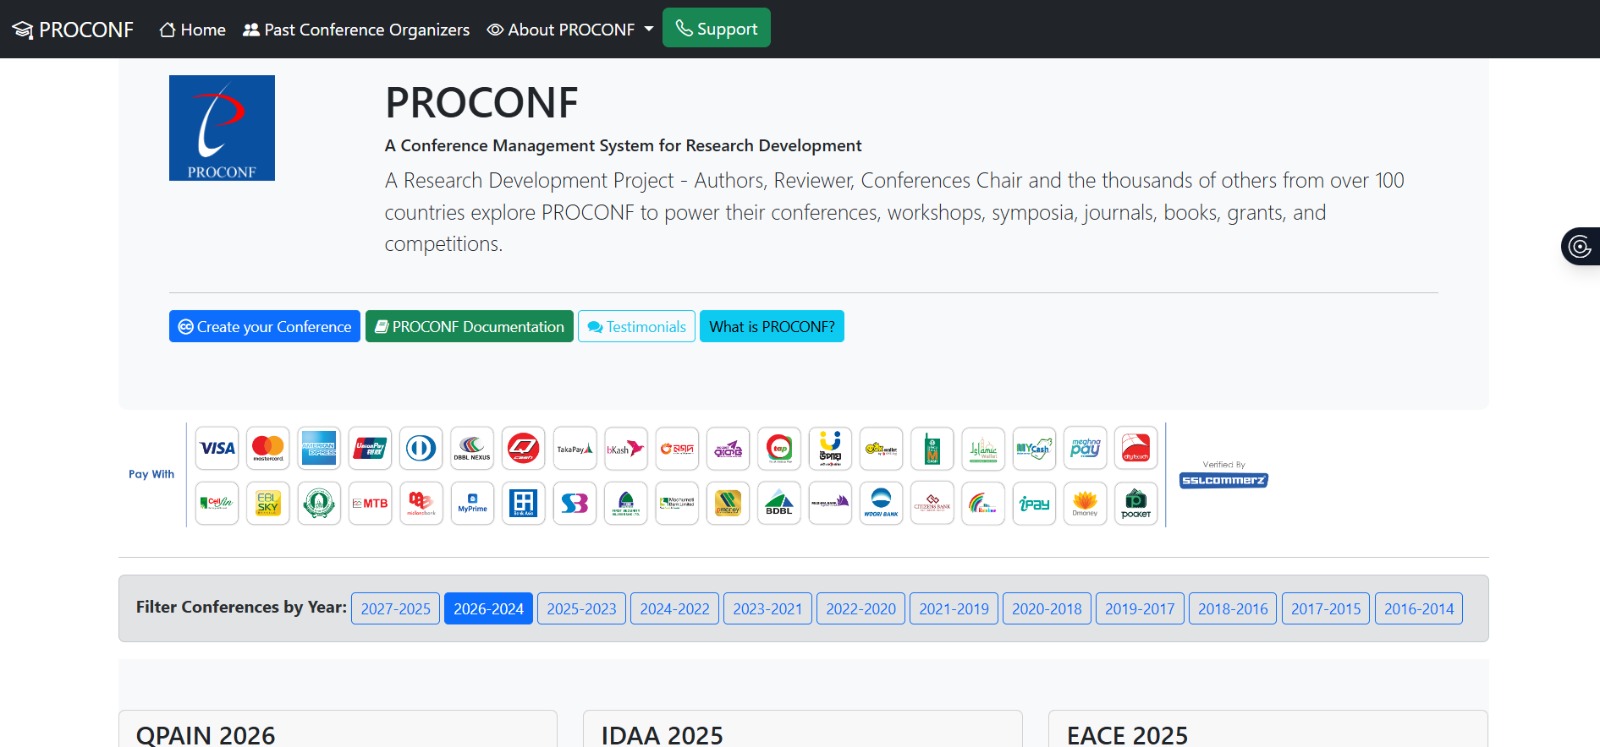
Task: Select the BDBL bank icon
Action: click(x=779, y=503)
